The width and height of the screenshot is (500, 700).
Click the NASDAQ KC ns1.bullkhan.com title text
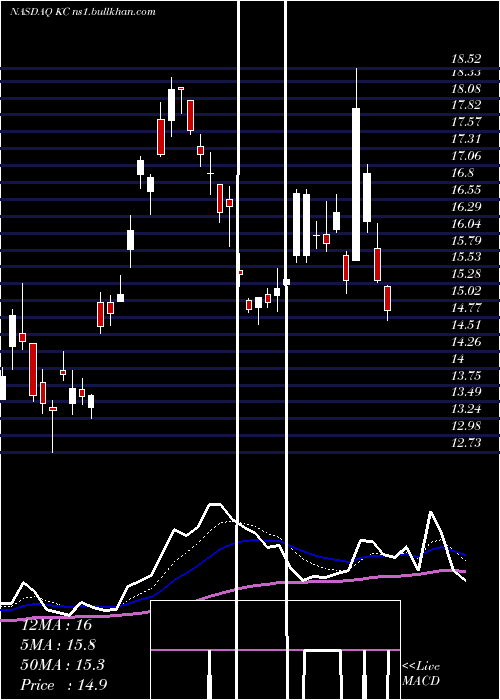[83, 12]
